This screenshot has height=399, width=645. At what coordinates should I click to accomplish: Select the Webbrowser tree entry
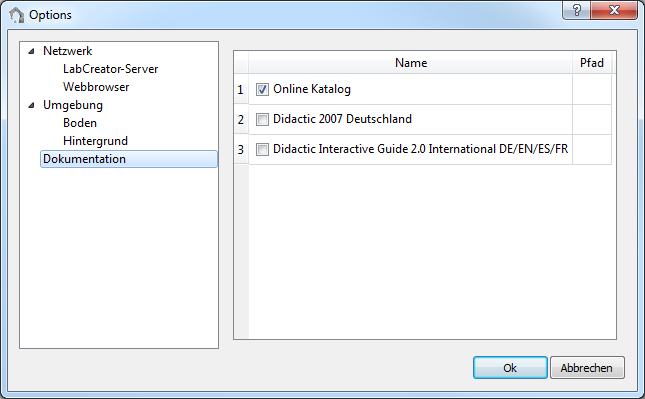[x=96, y=87]
